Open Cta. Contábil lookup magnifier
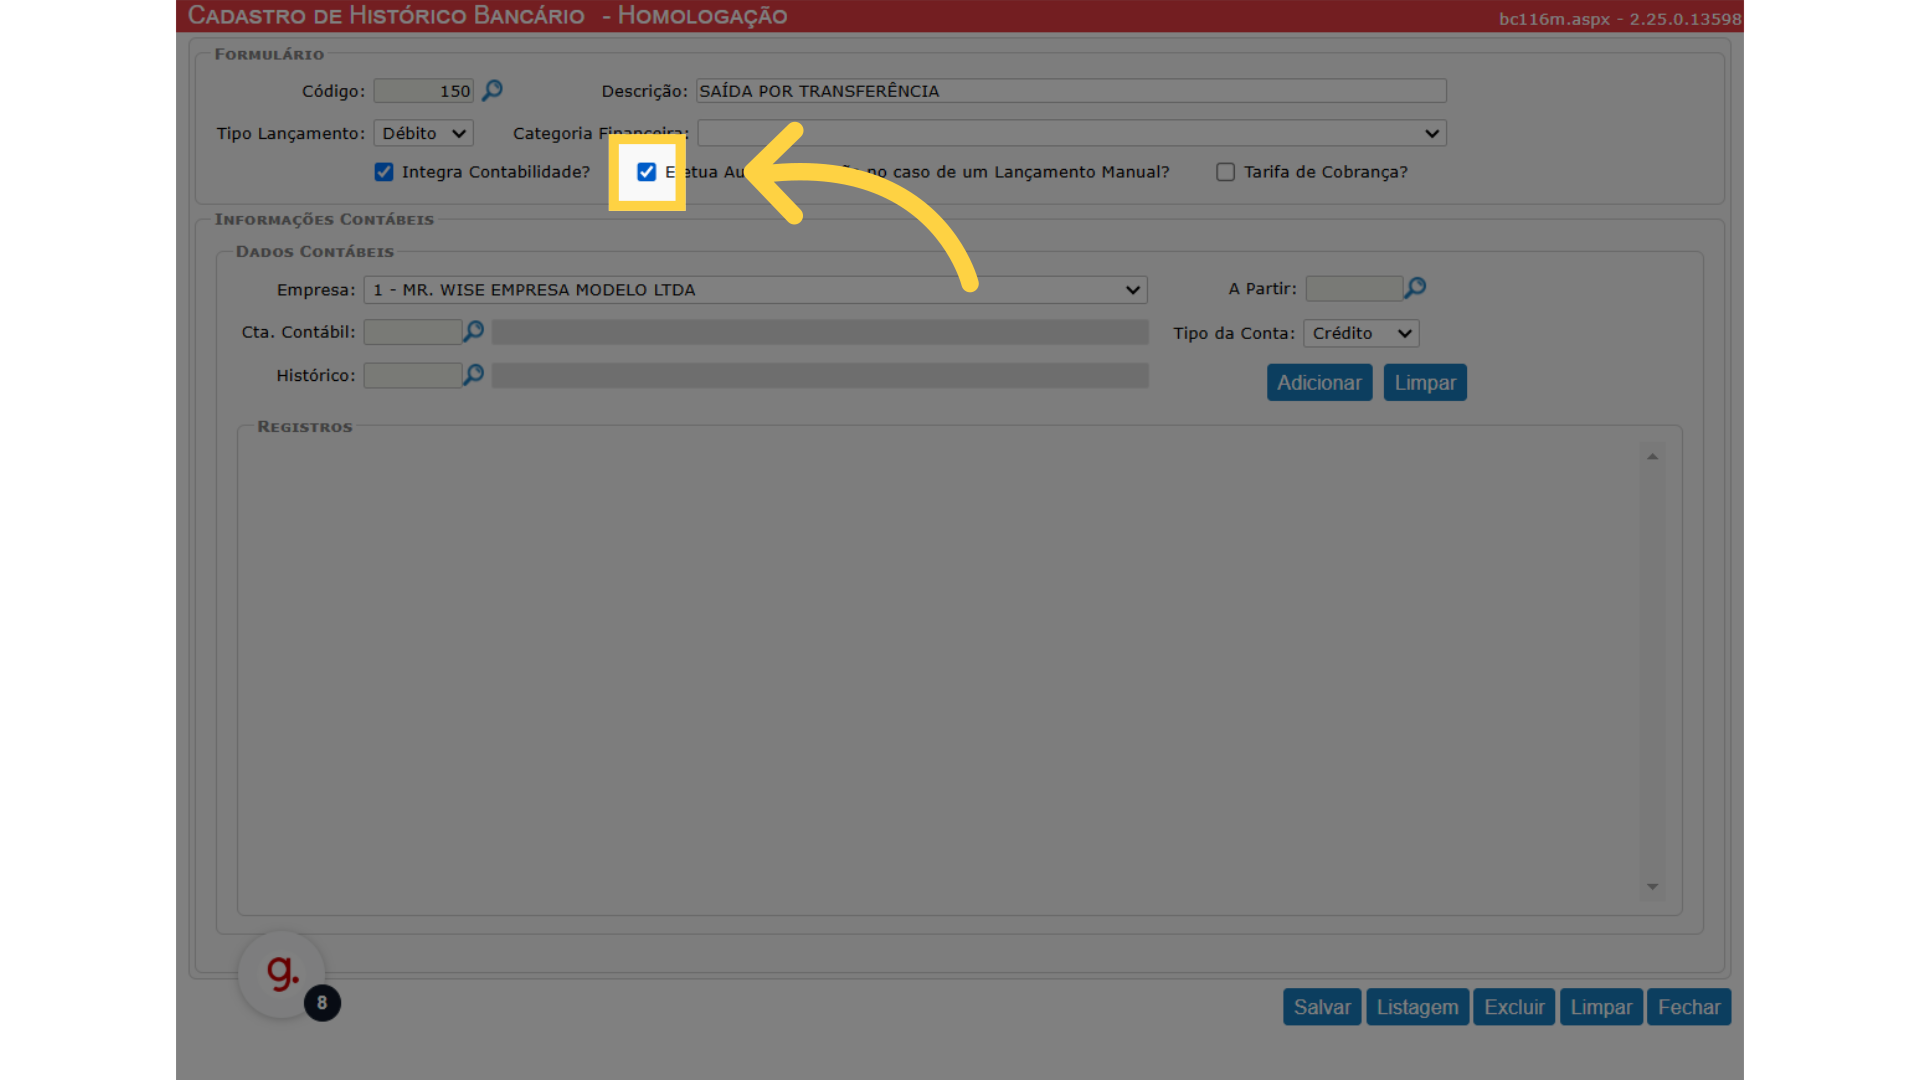Screen dimensions: 1920x1080 (473, 331)
